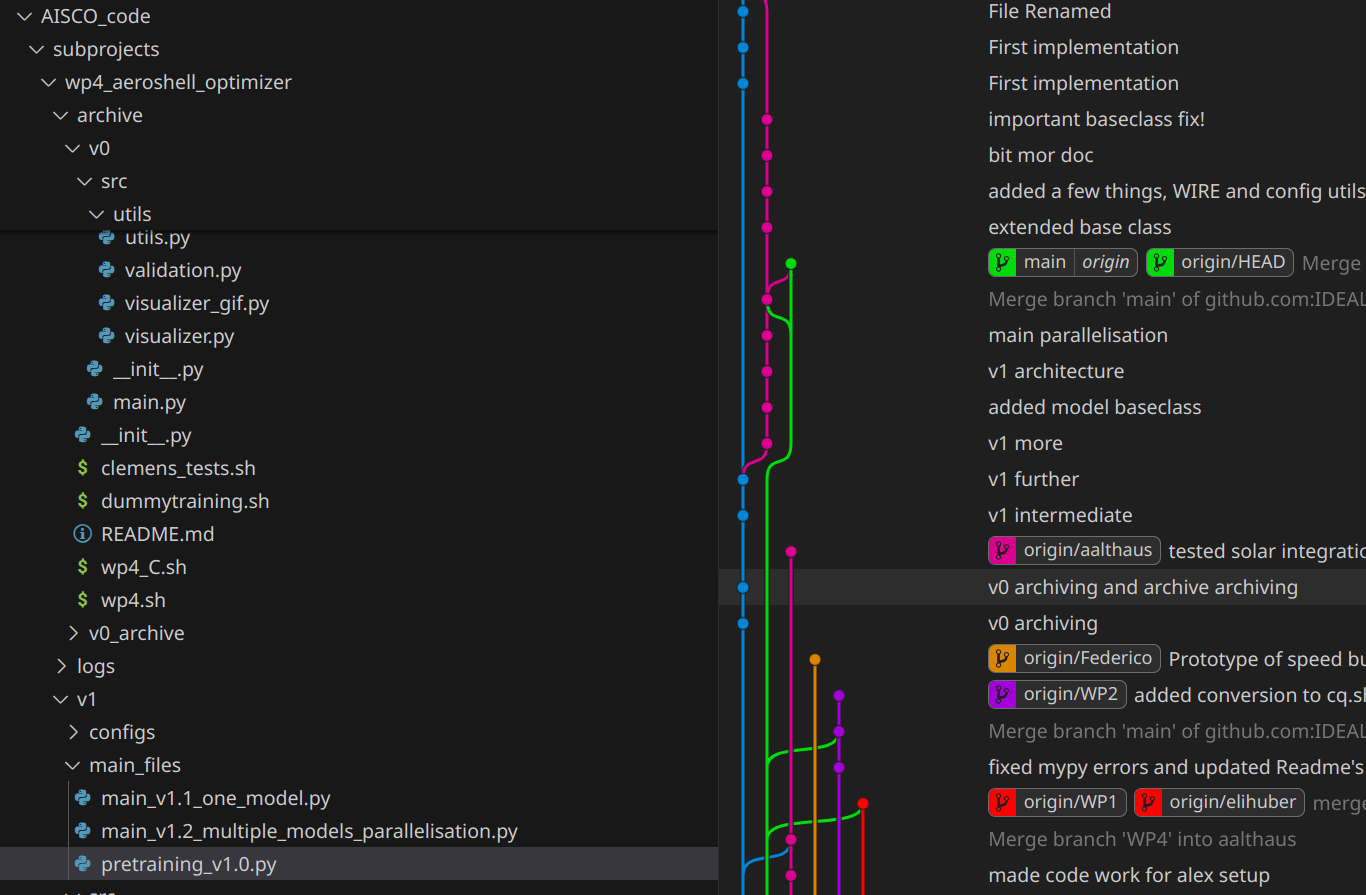Select the 'bit mor doc' commit

[x=1041, y=155]
